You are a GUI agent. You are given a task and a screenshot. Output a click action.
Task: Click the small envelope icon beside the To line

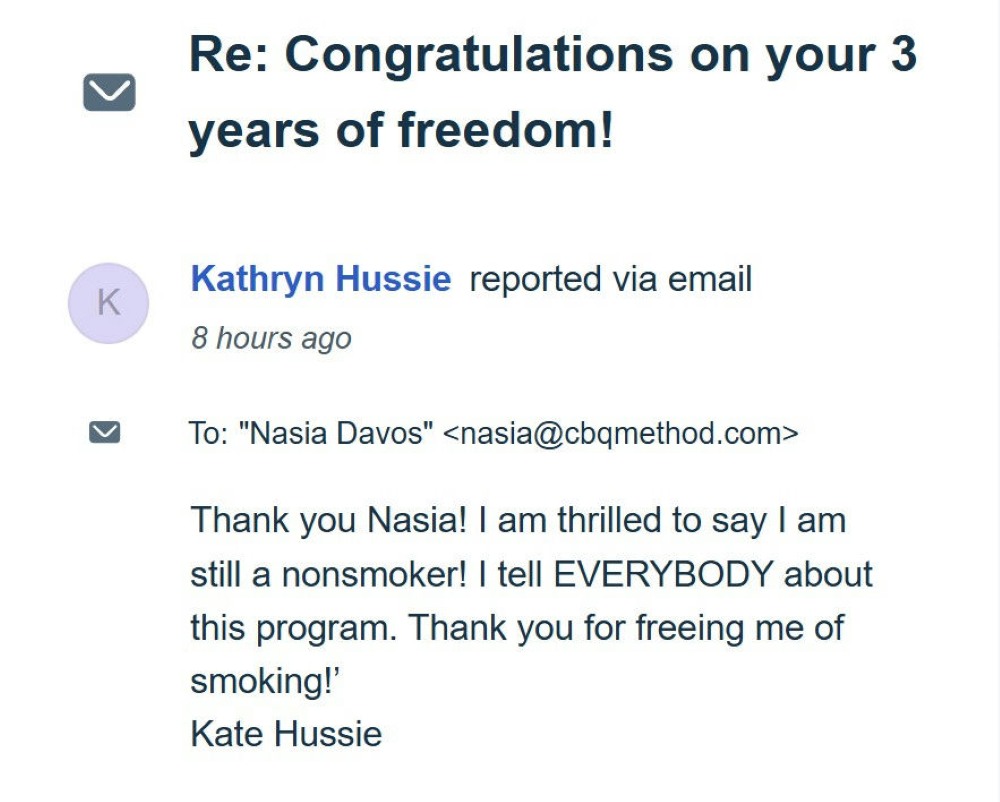[x=105, y=432]
